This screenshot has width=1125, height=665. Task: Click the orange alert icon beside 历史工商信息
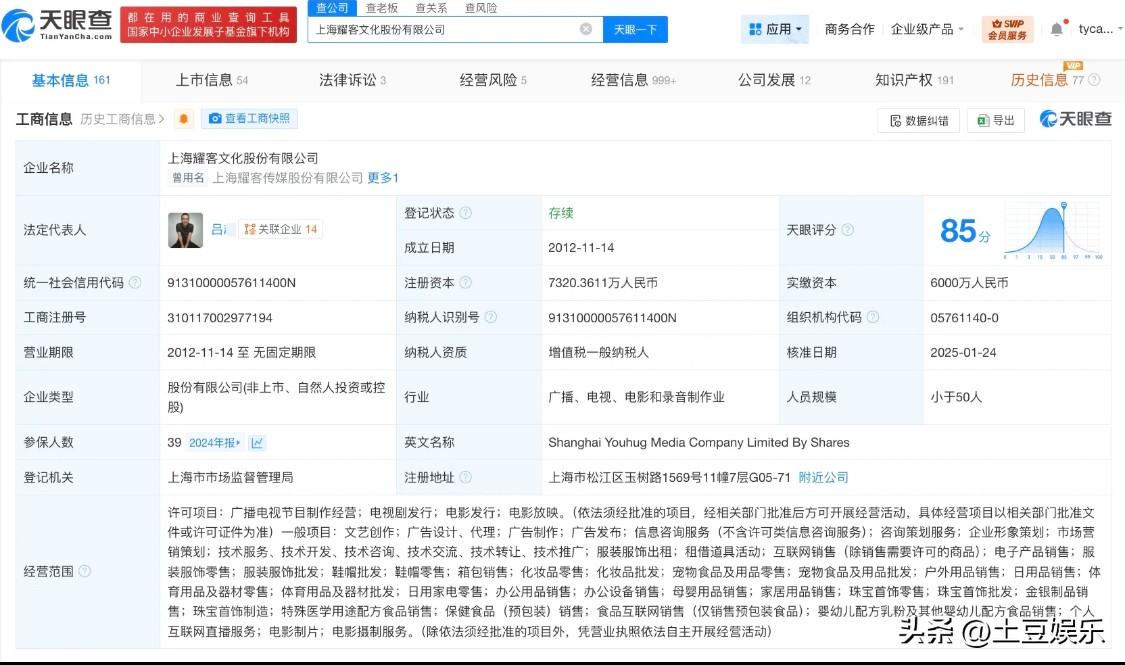pyautogui.click(x=184, y=119)
